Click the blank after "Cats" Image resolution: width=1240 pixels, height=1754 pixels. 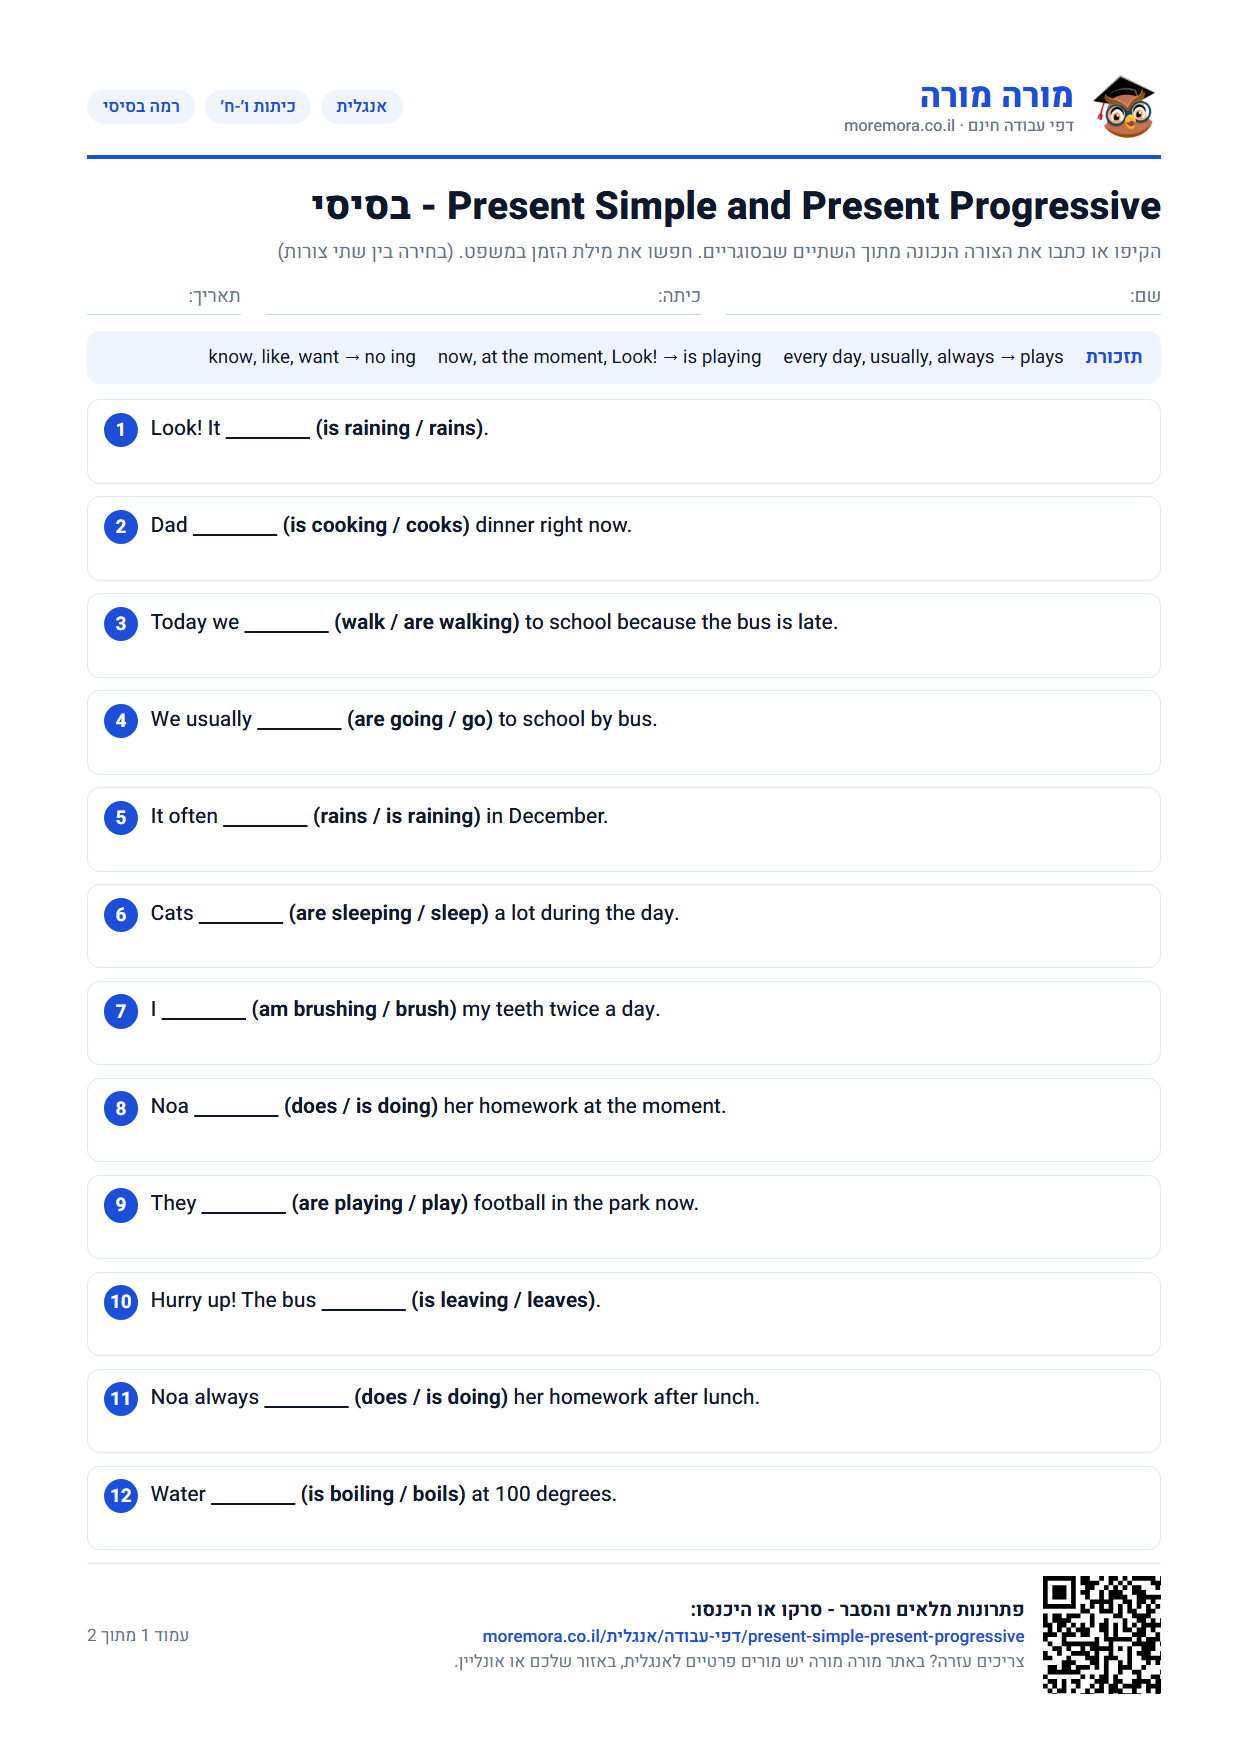pyautogui.click(x=241, y=915)
